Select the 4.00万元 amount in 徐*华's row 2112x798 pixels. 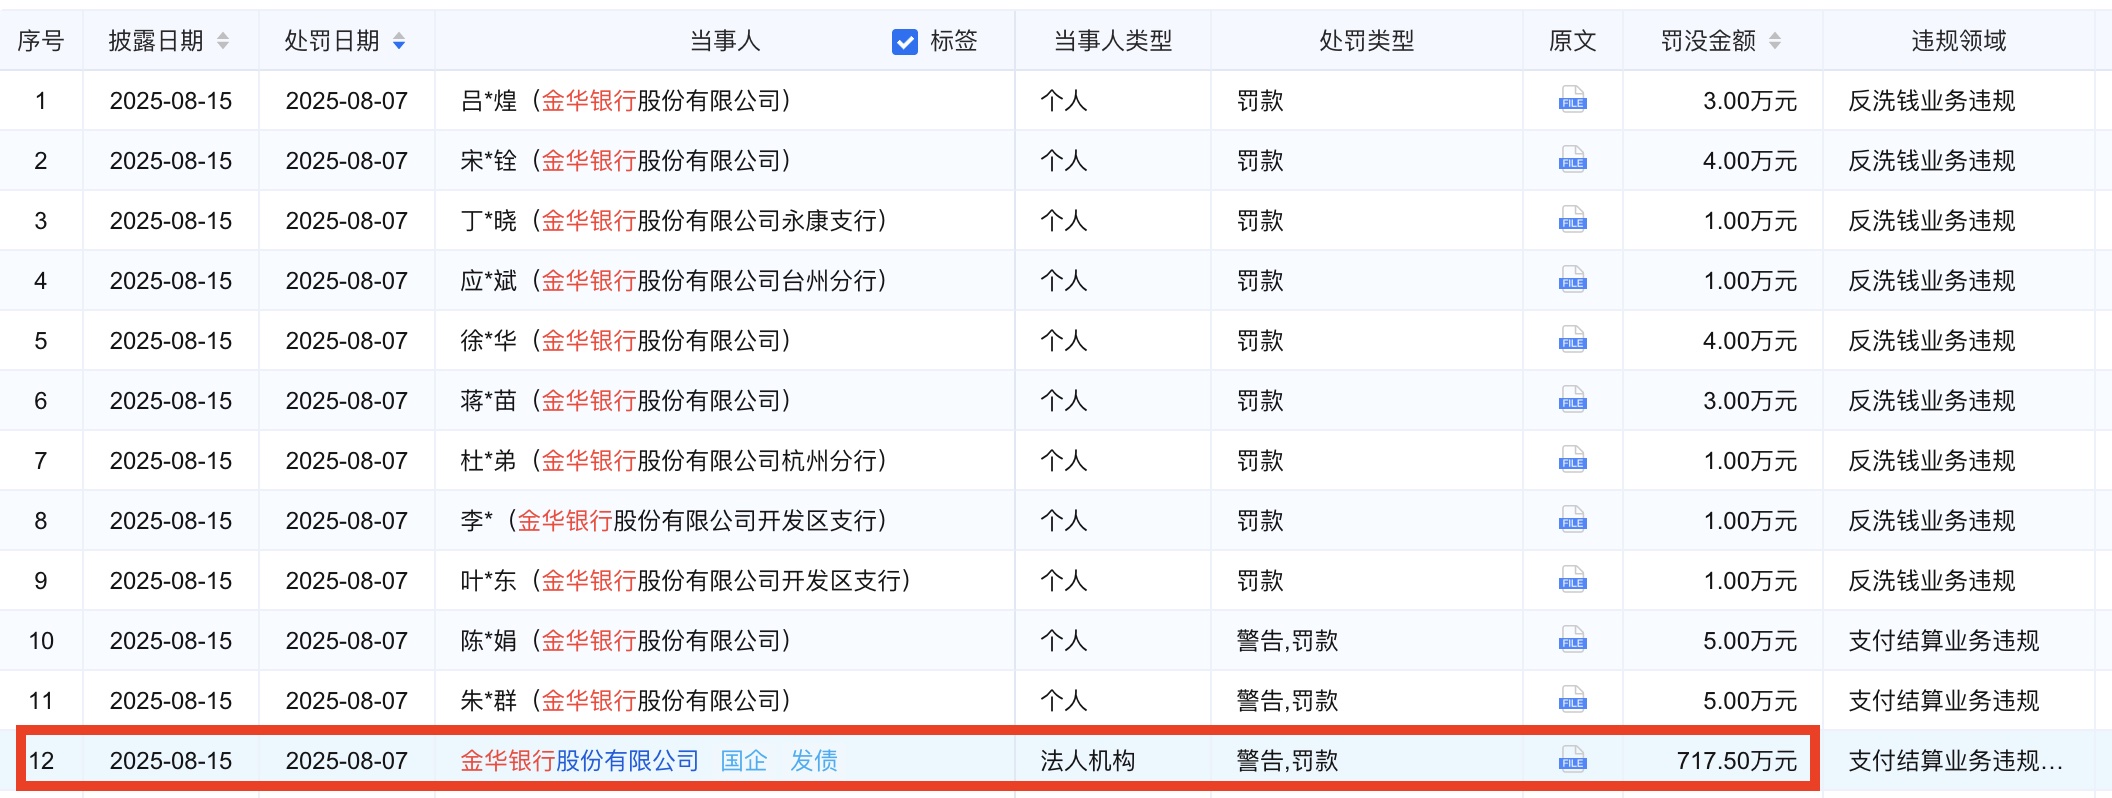[1750, 341]
